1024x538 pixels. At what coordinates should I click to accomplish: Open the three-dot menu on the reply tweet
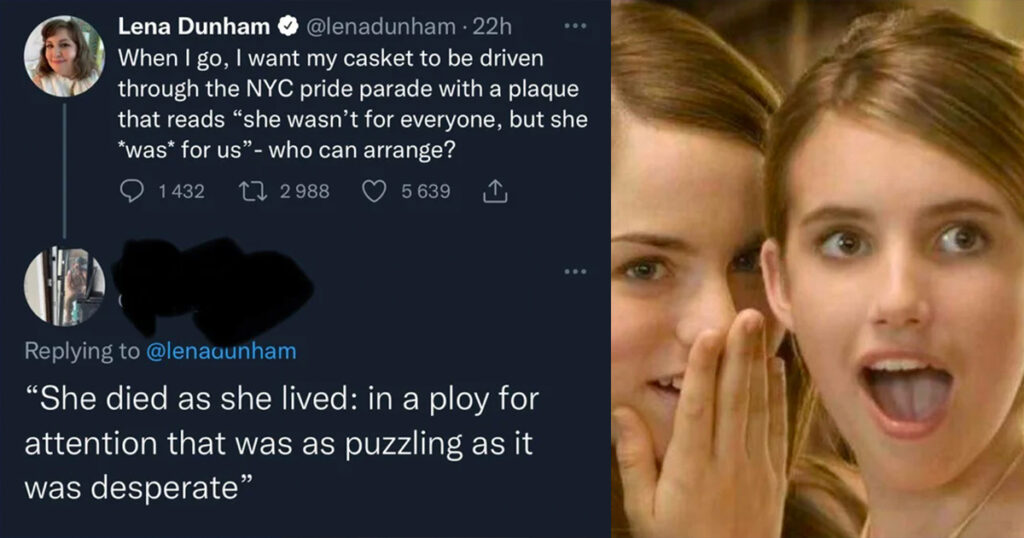pyautogui.click(x=575, y=271)
